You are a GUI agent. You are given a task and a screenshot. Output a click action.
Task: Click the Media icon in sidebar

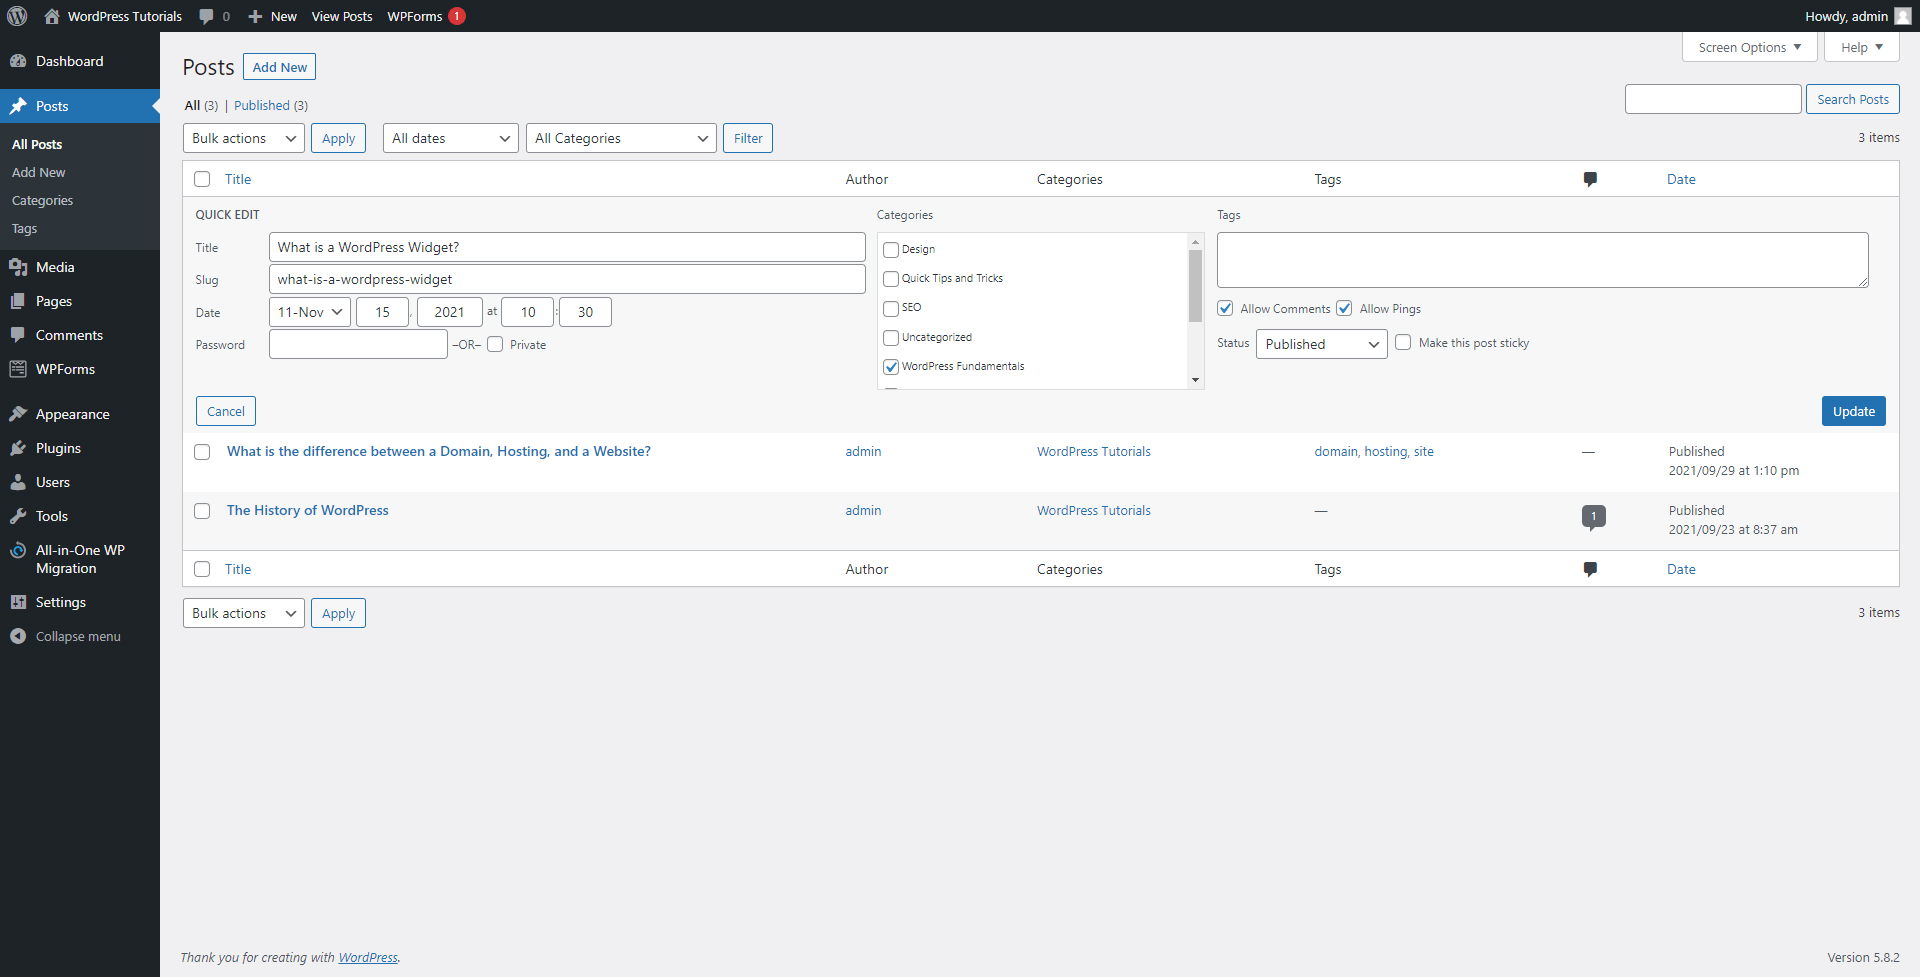coord(18,267)
